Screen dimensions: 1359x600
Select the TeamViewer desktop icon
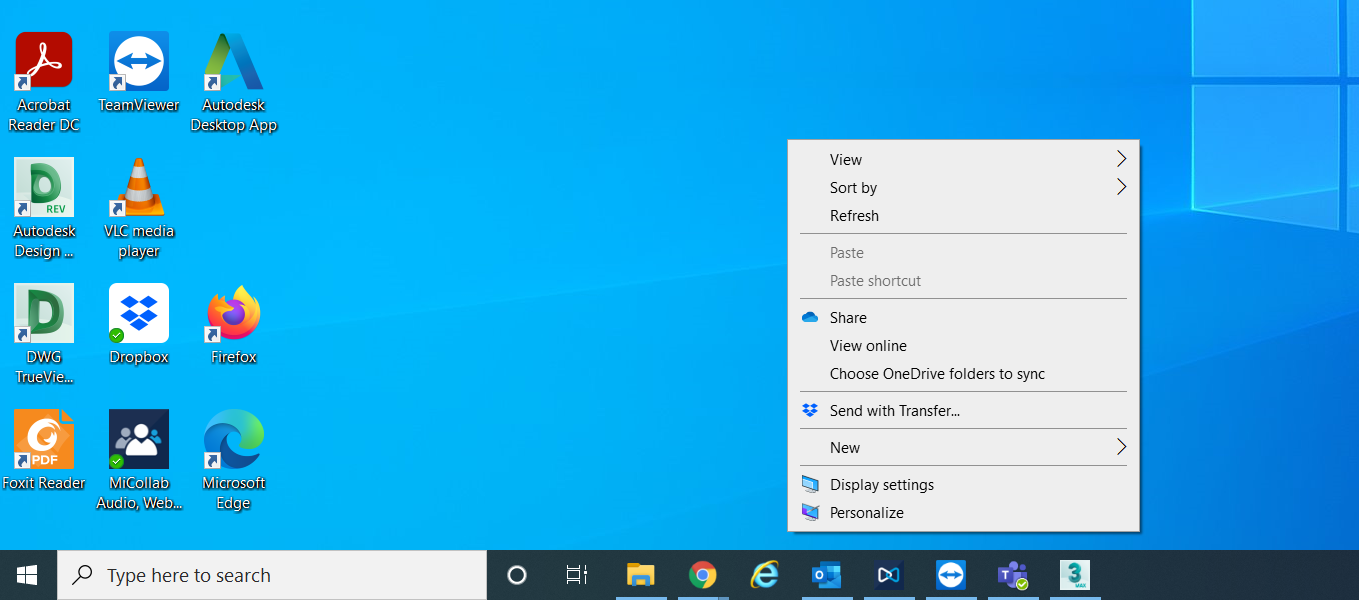(x=139, y=72)
